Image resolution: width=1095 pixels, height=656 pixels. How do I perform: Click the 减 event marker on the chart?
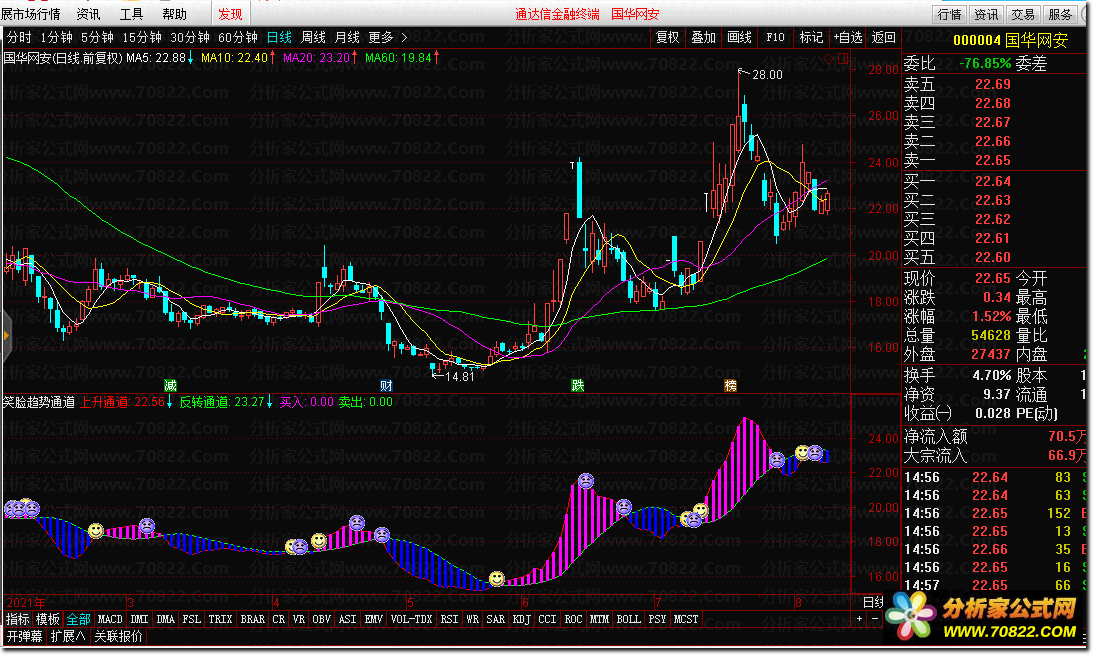tap(170, 386)
